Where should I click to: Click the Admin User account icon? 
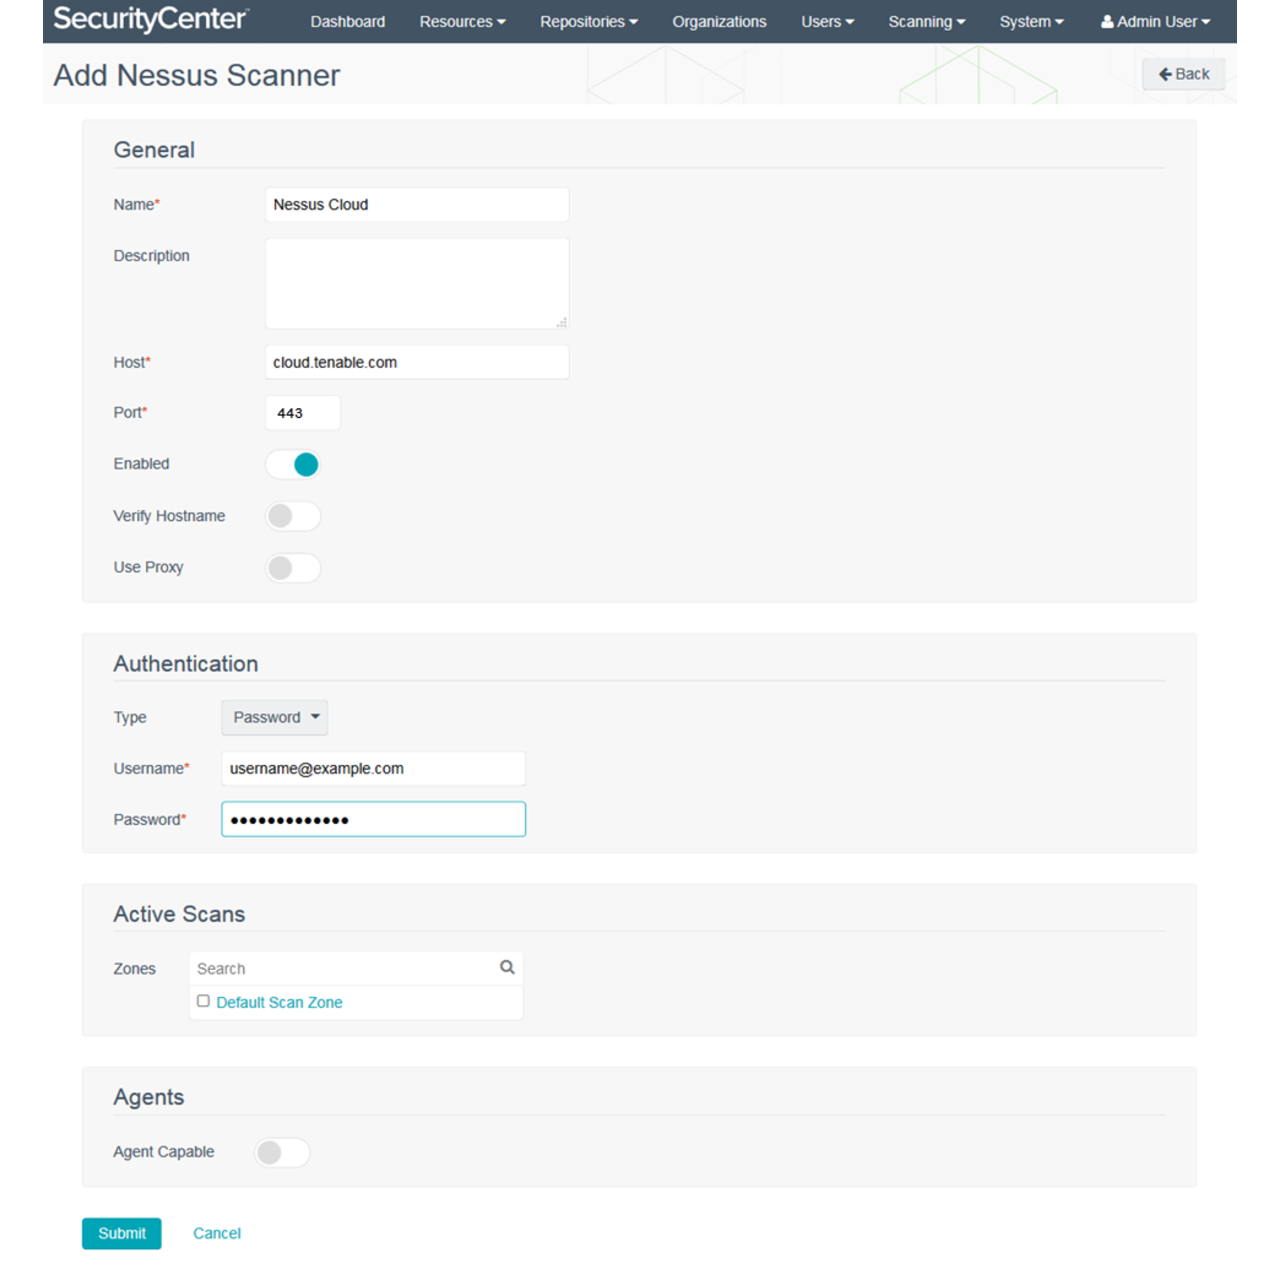(1106, 20)
